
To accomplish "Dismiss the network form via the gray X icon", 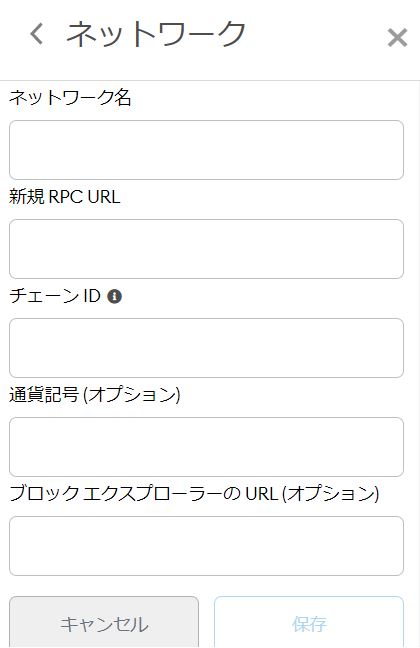I will (397, 38).
